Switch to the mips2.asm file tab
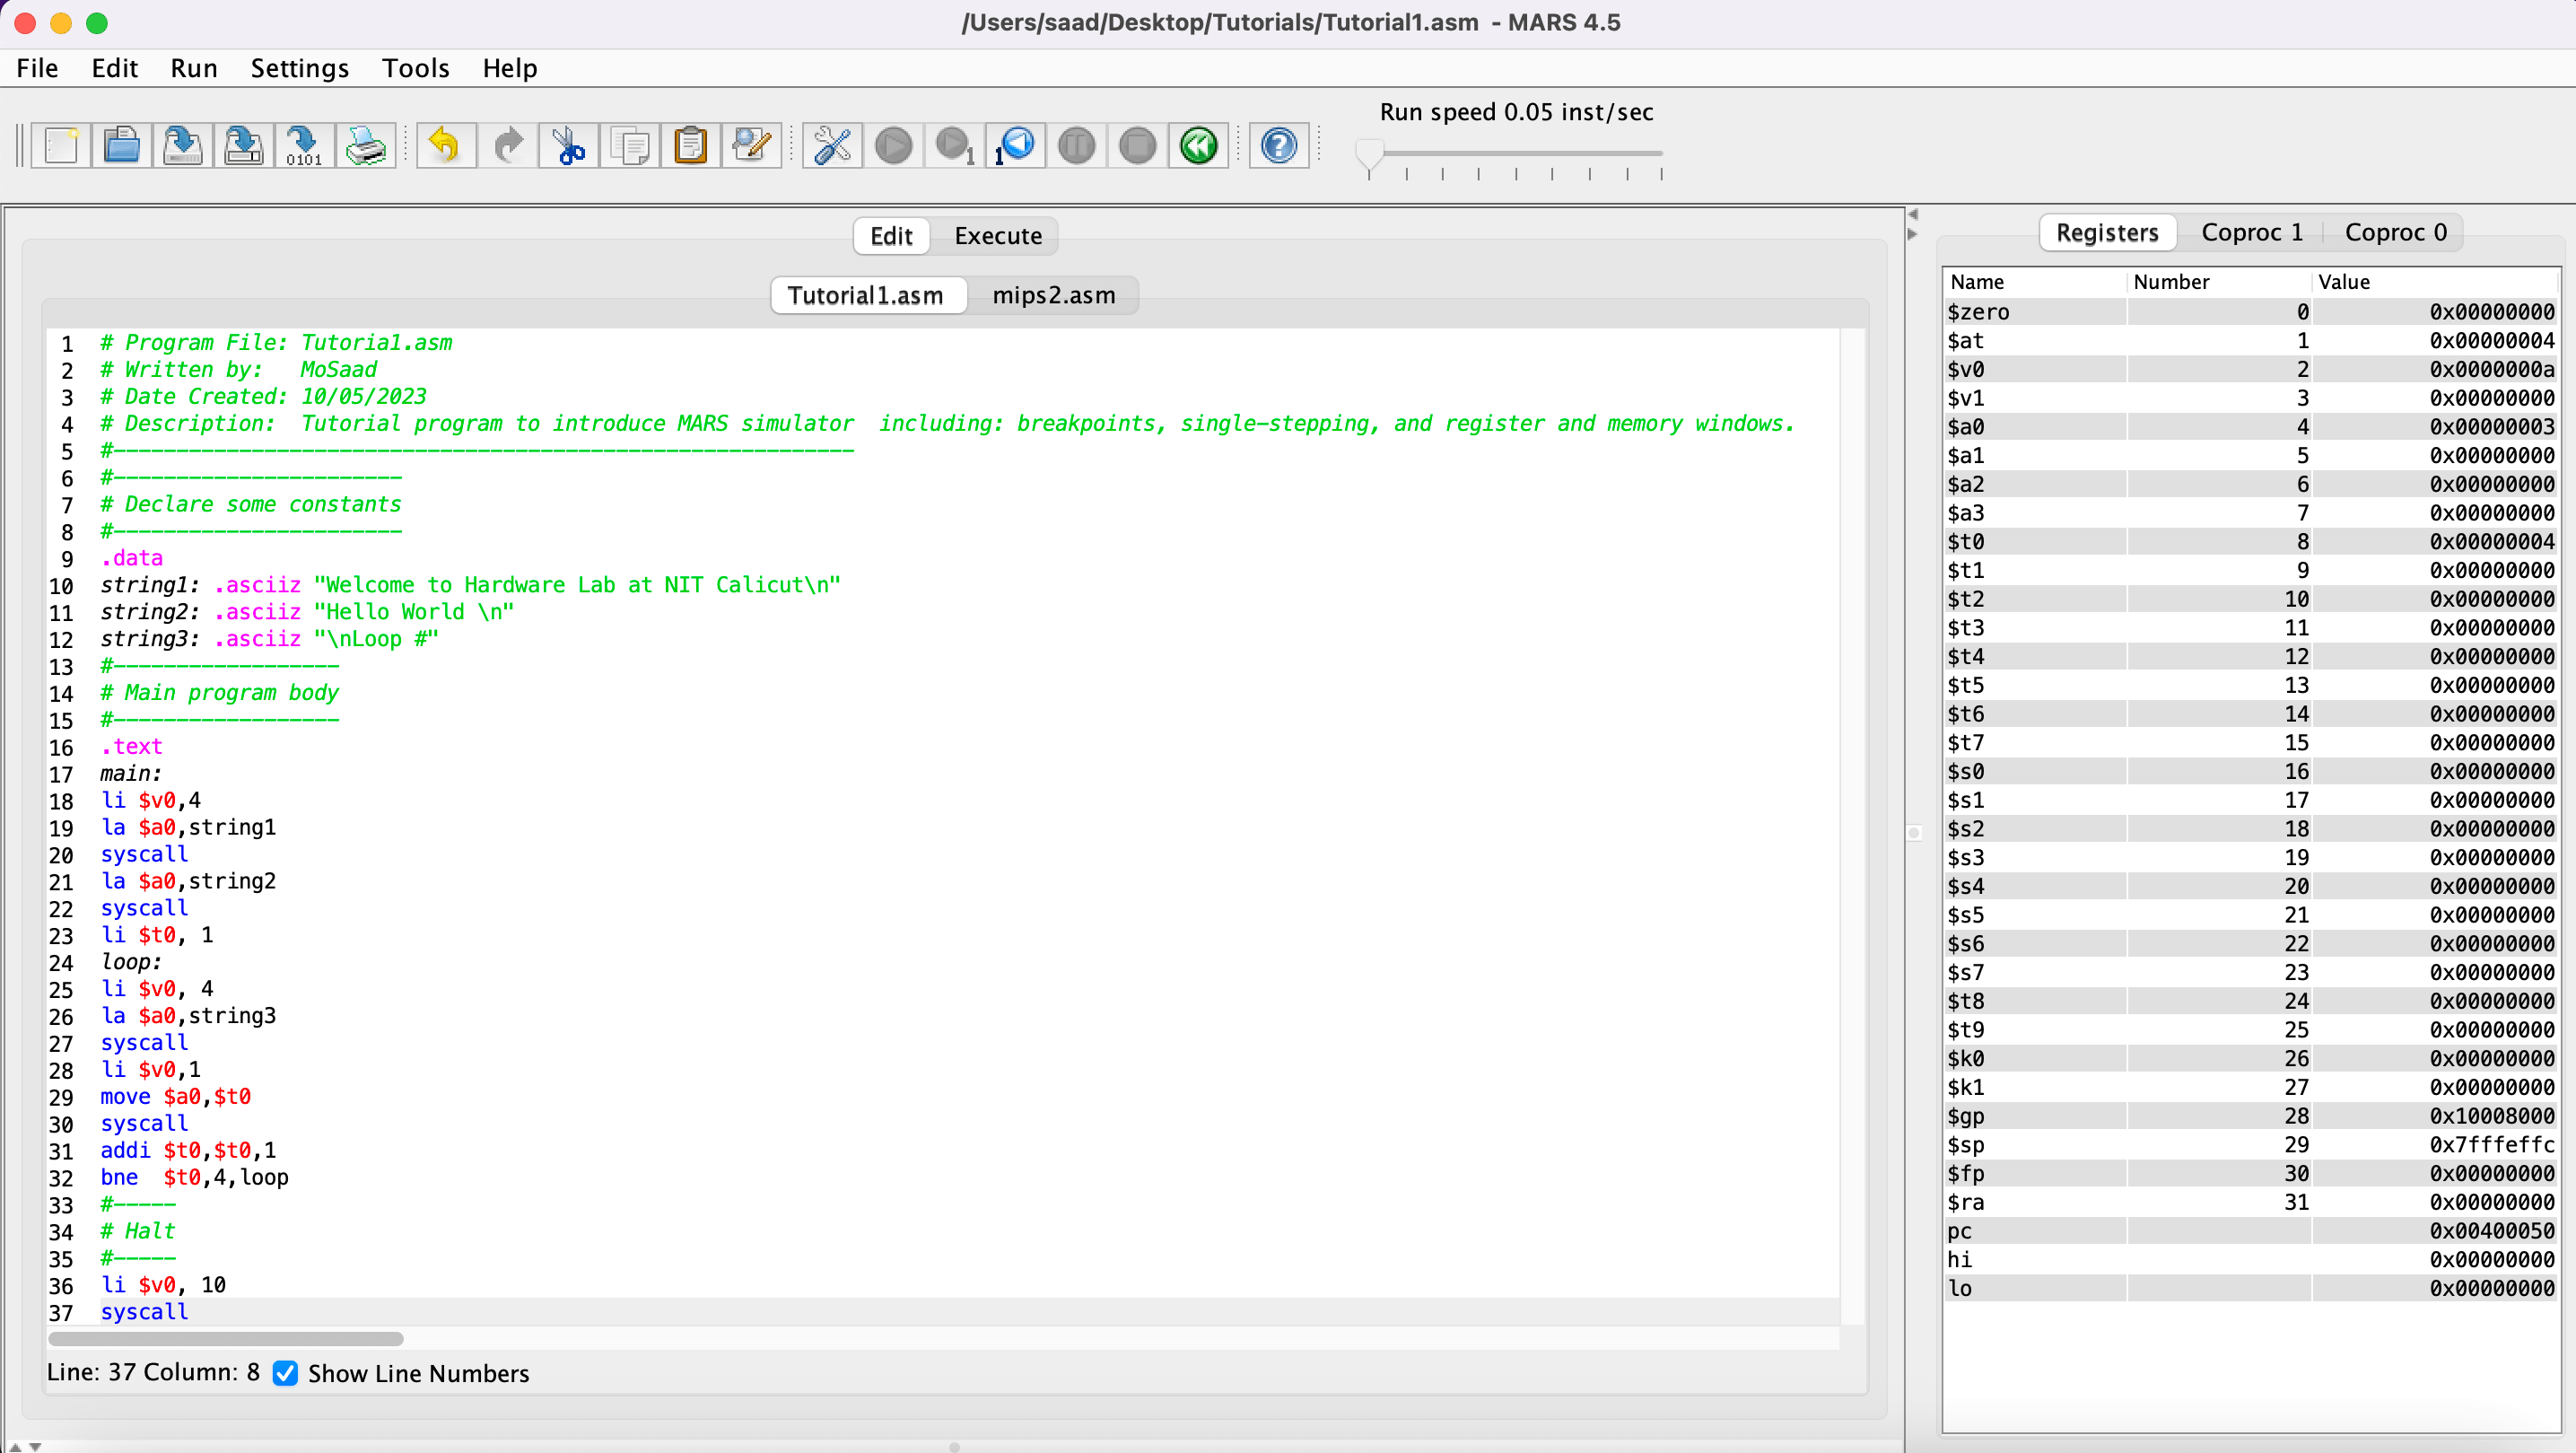Screen dimensions: 2576x1453 (x=1053, y=295)
